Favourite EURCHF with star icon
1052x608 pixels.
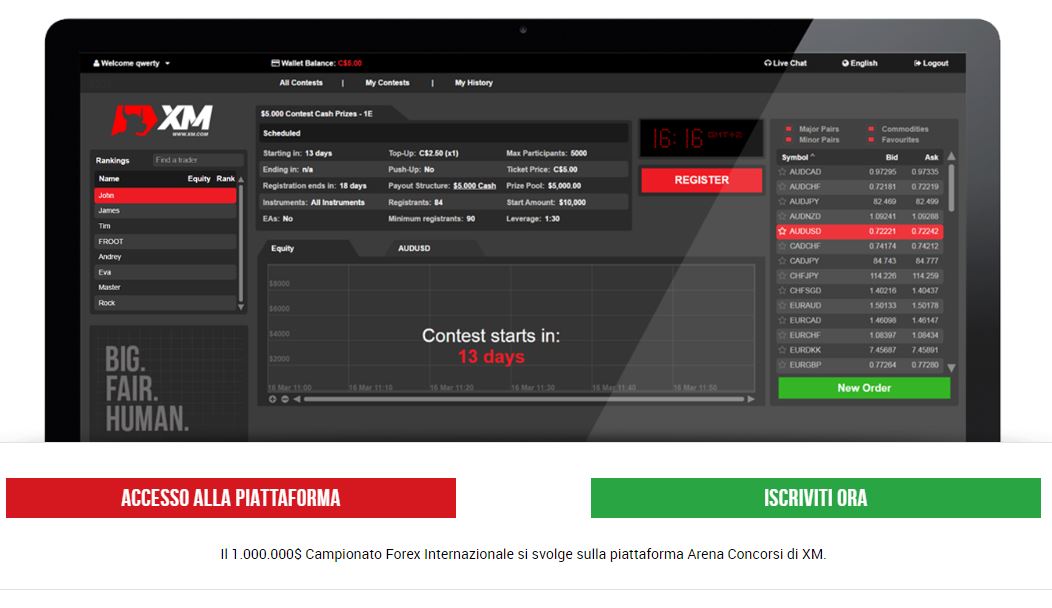click(782, 335)
